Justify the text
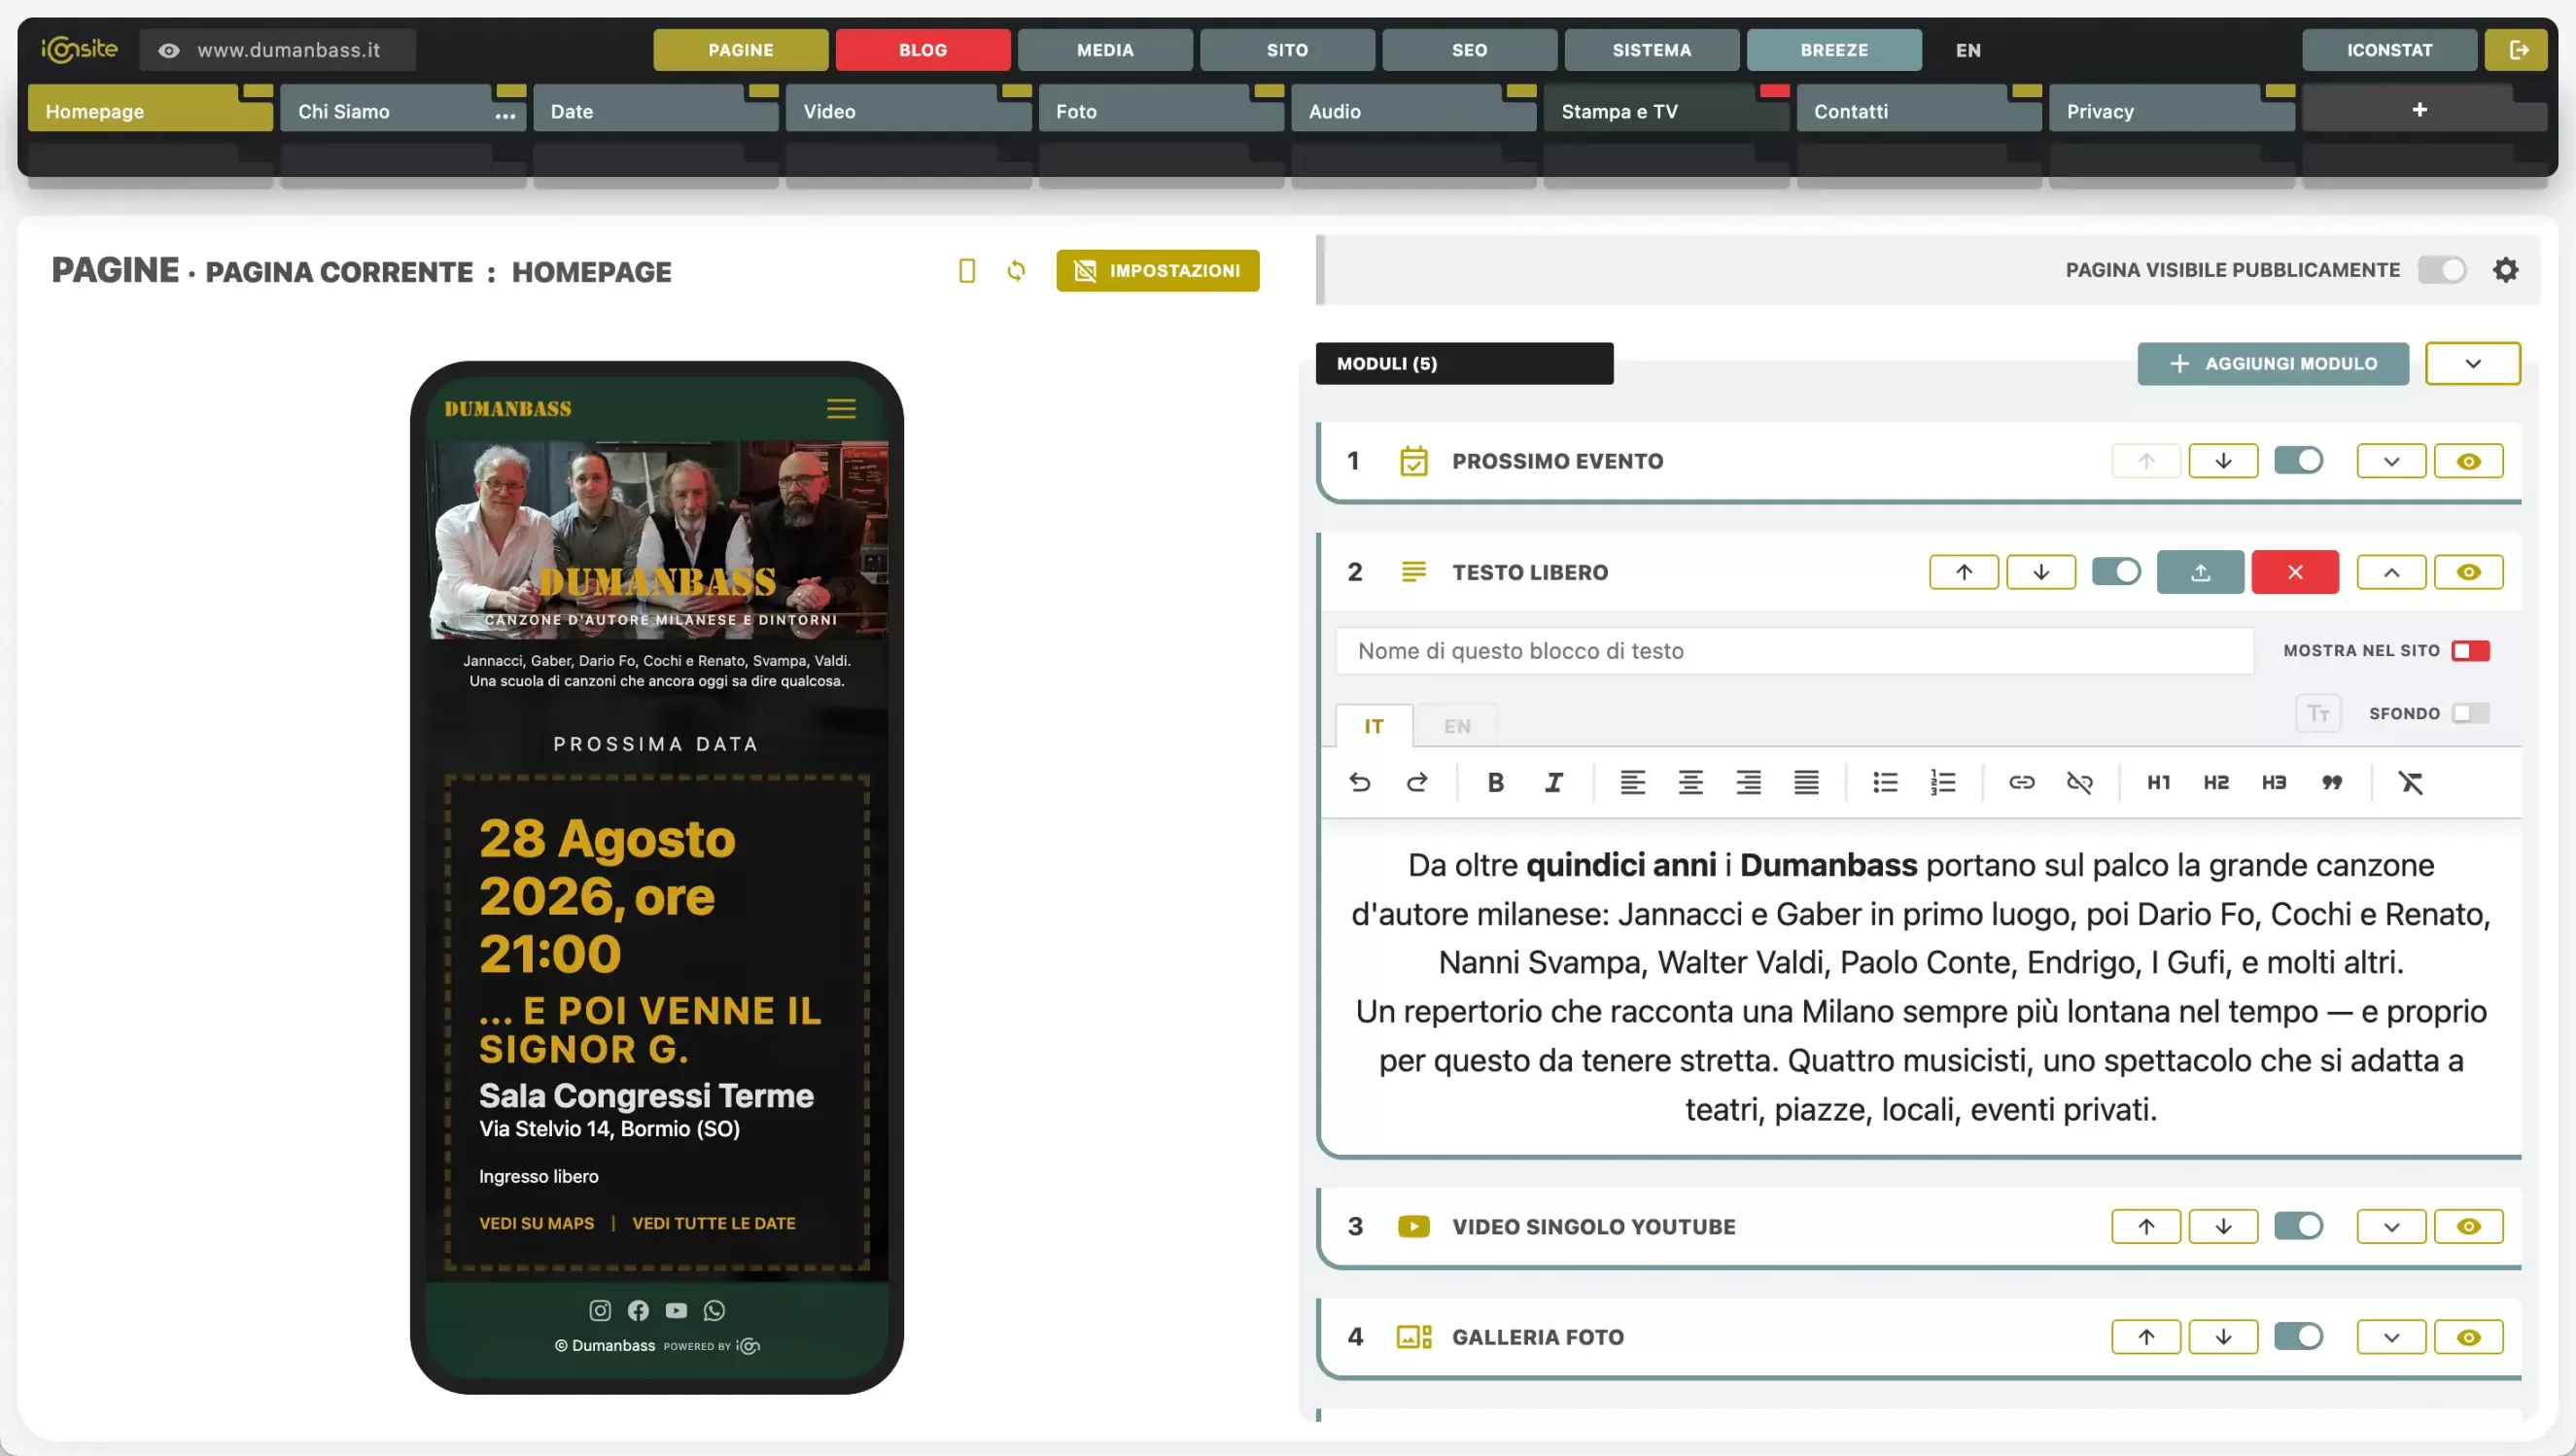 pos(1806,782)
